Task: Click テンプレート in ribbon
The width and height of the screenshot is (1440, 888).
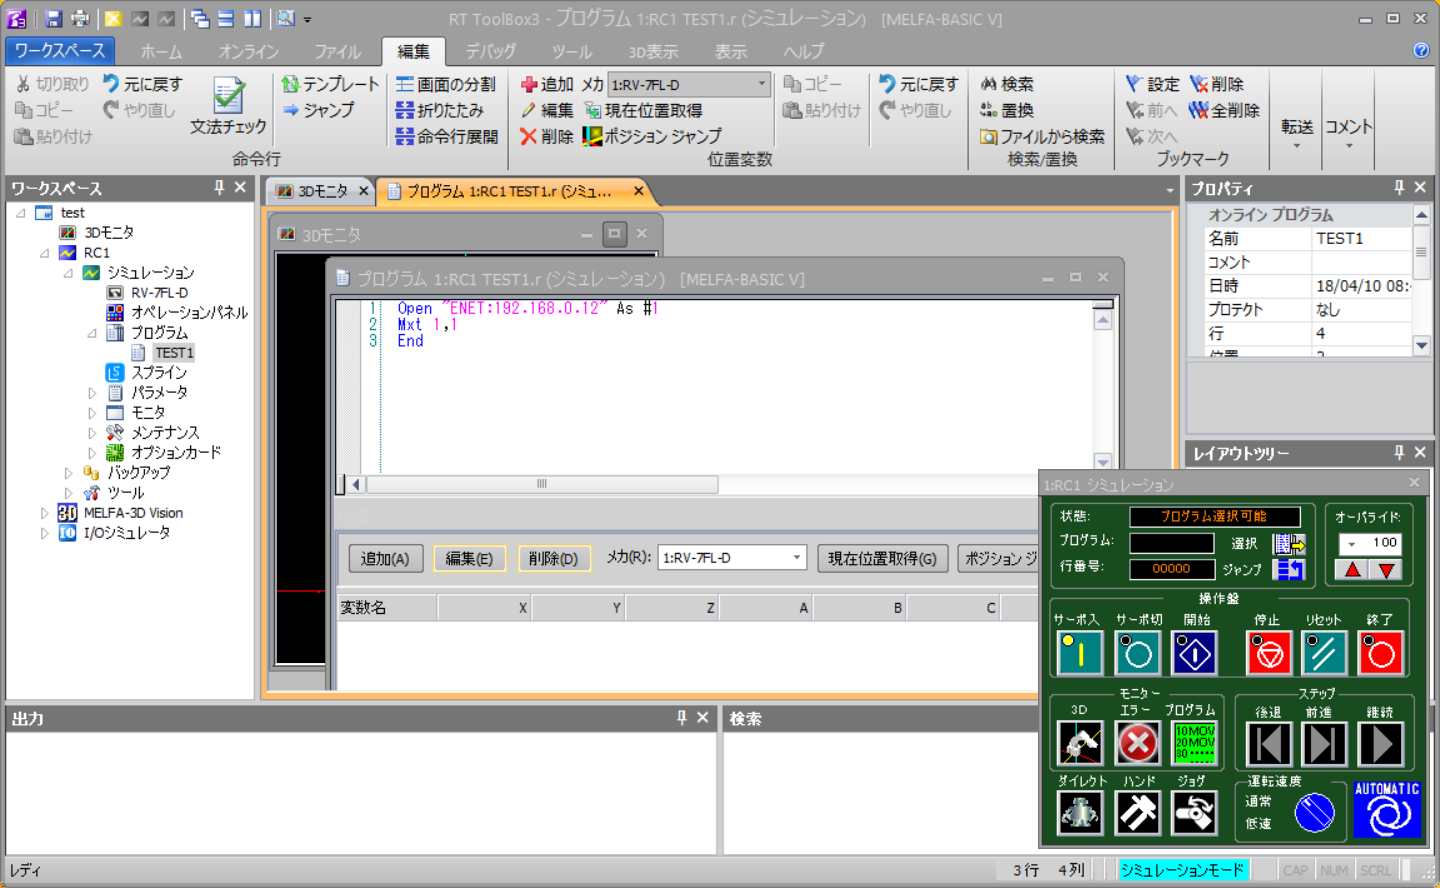Action: [x=331, y=84]
